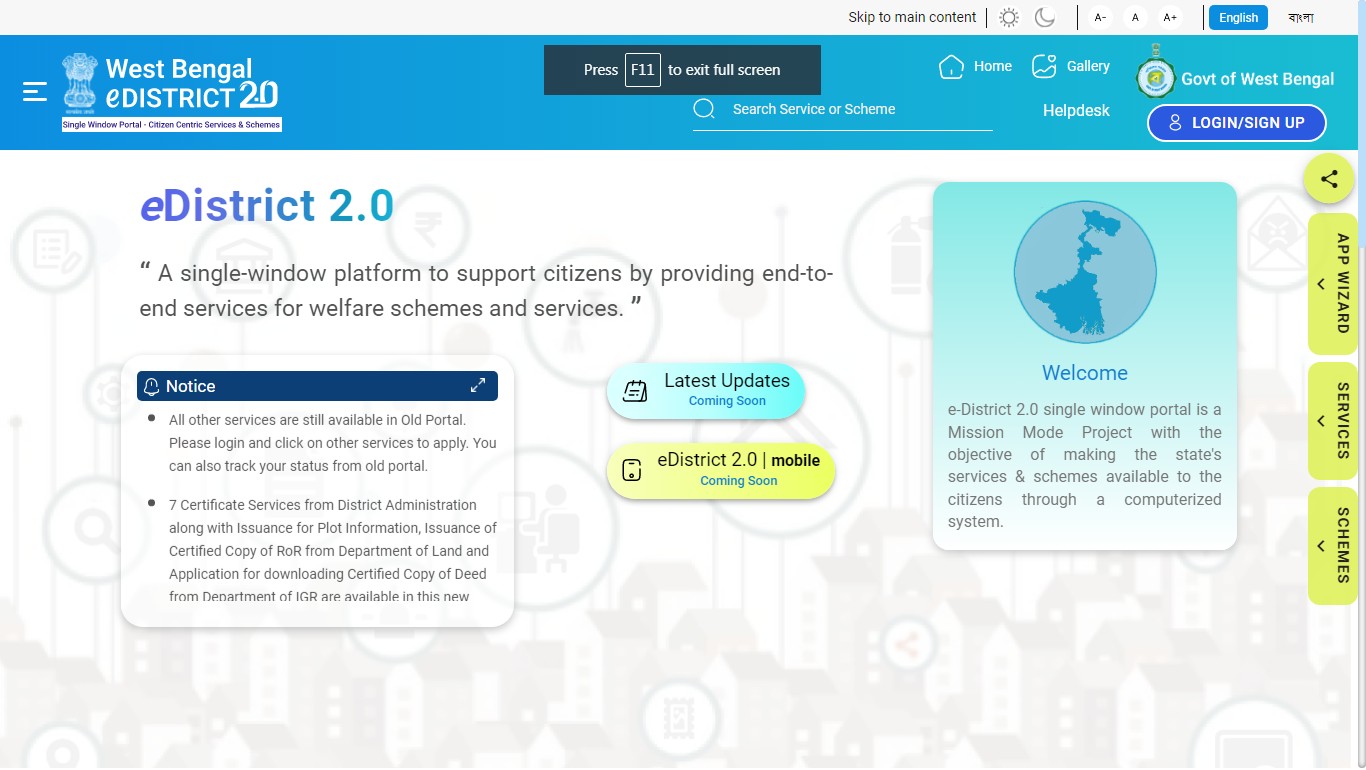Click the Gallery picture icon
Image resolution: width=1366 pixels, height=770 pixels.
(1044, 67)
